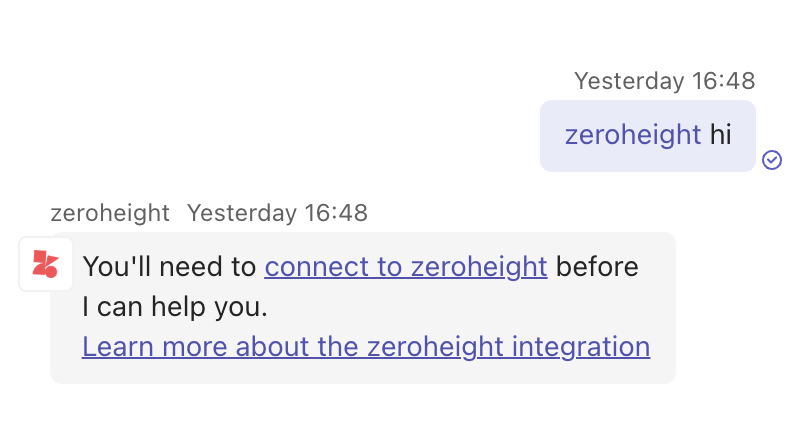
Task: Open the "connect to zeroheight" link
Action: point(405,267)
